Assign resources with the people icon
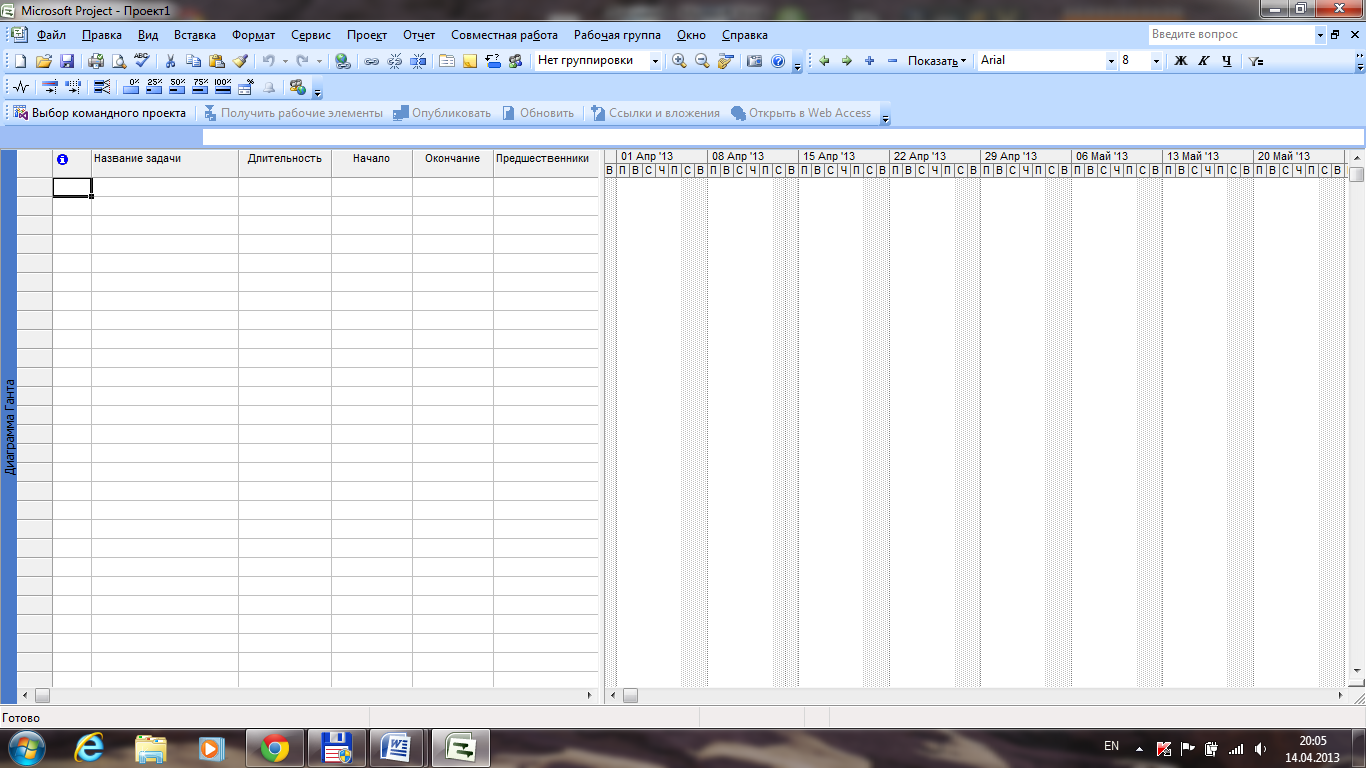Screen dimensions: 1366x768 515,61
